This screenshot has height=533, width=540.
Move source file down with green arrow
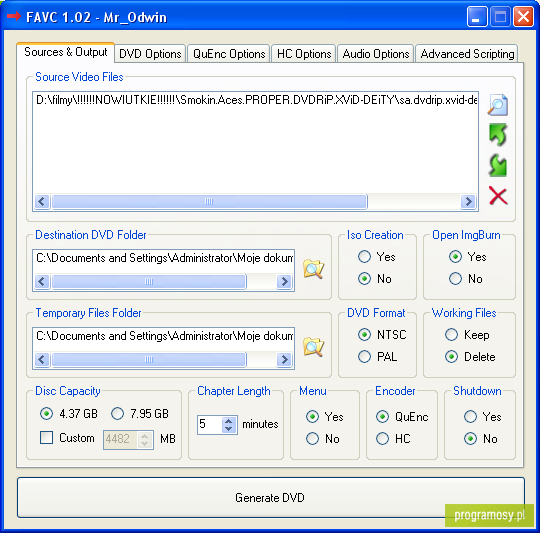click(x=498, y=165)
